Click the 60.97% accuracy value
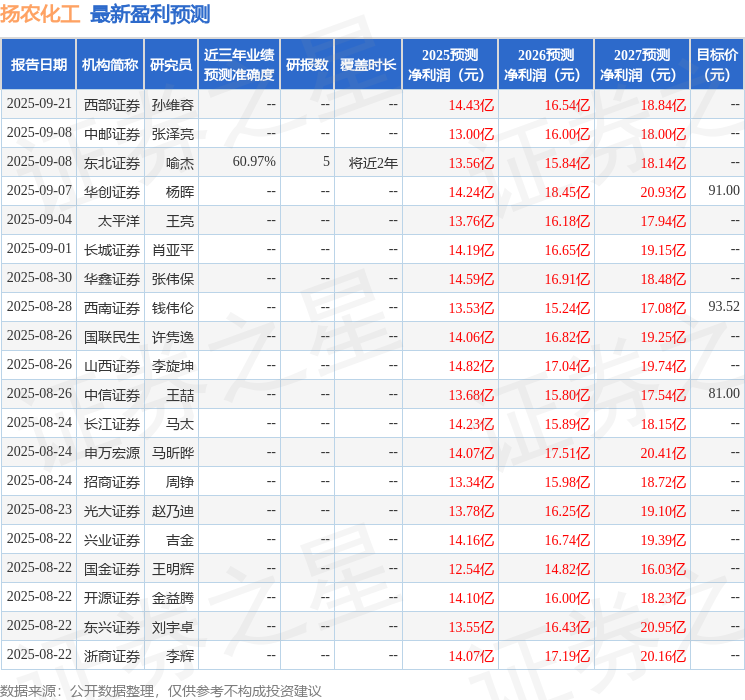 point(254,162)
